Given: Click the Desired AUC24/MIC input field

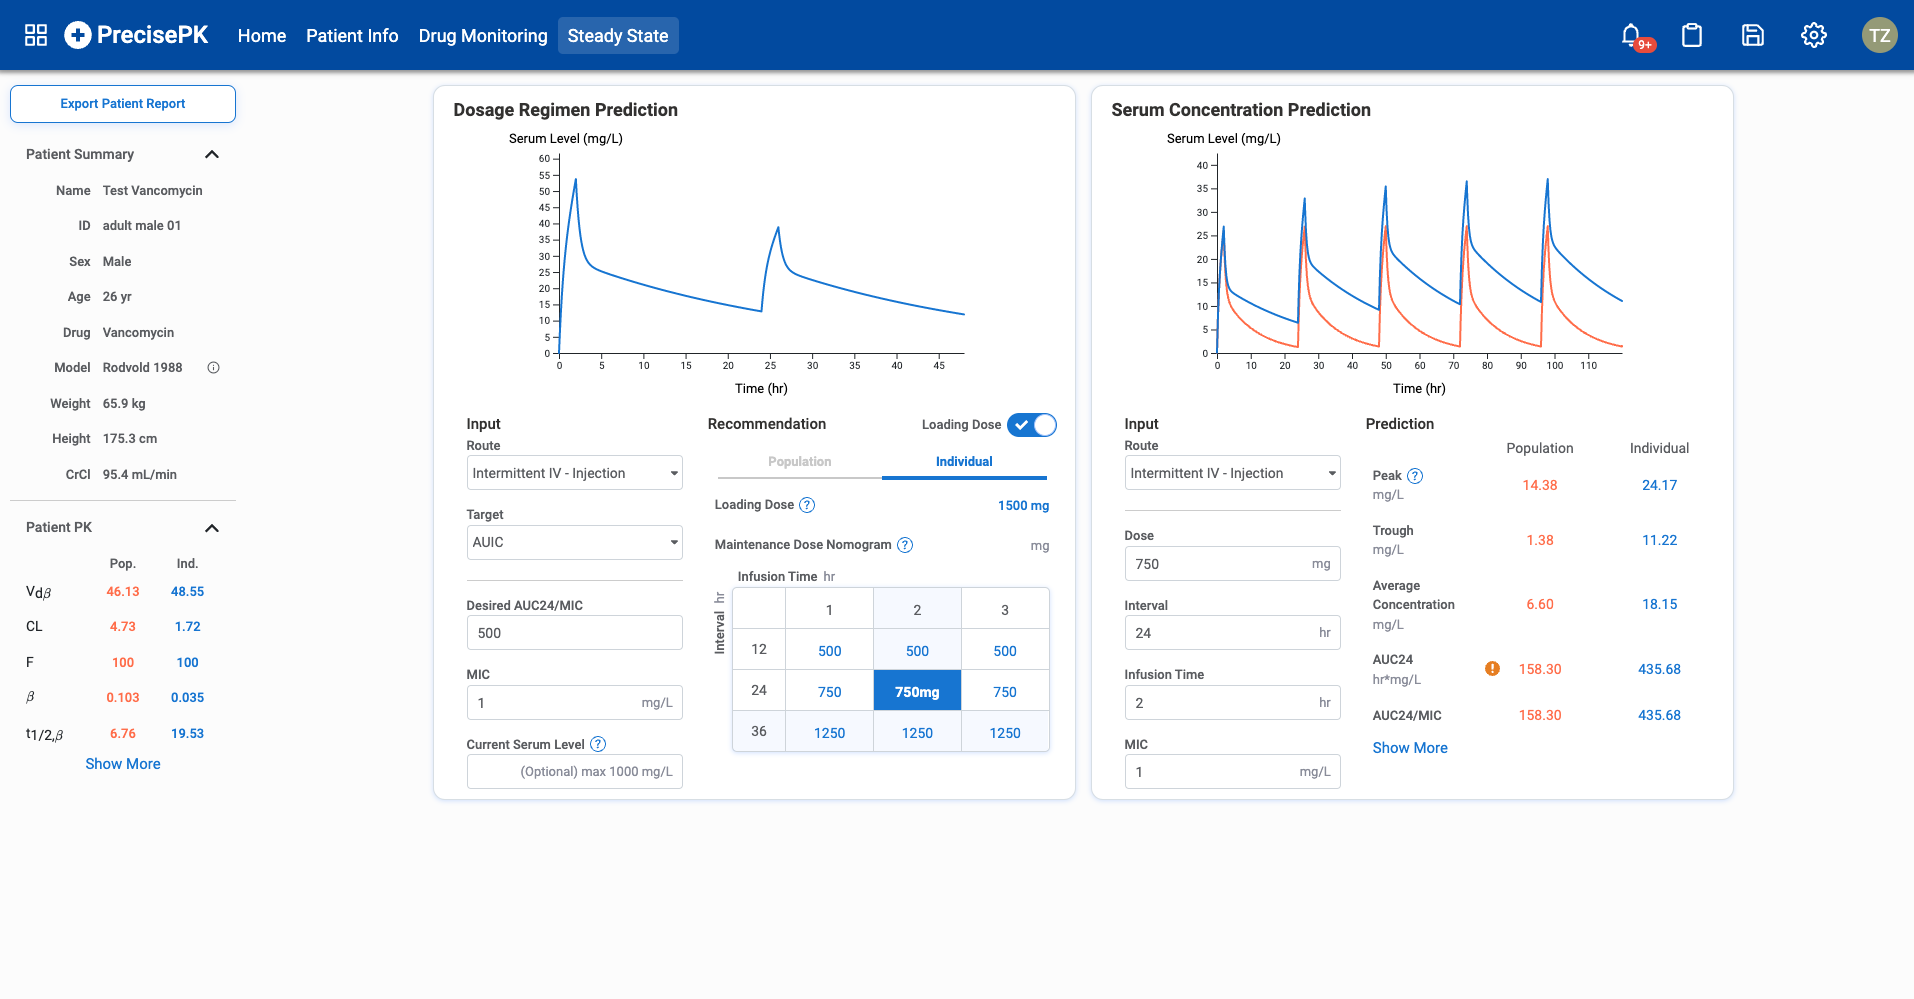Looking at the screenshot, I should 574,633.
